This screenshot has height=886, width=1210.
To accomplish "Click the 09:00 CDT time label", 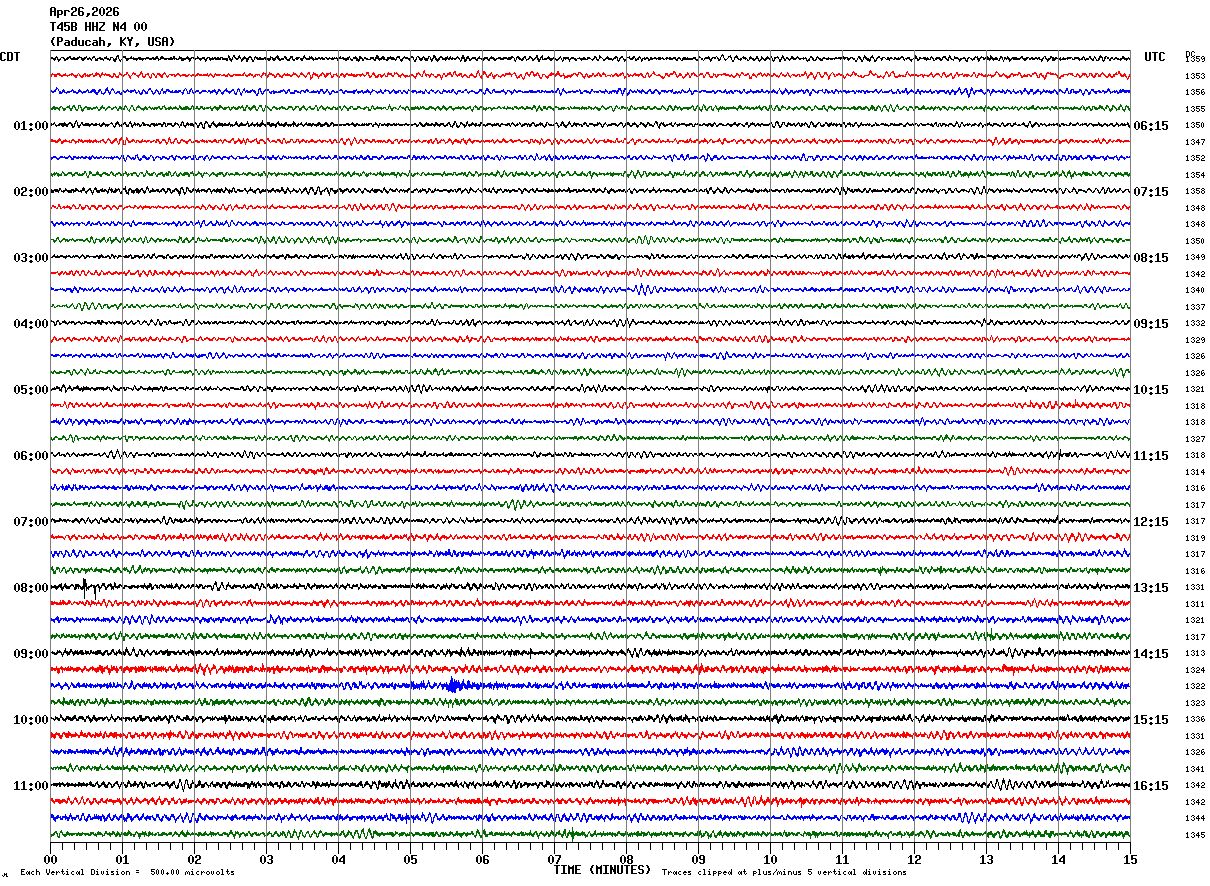I will click(x=31, y=654).
